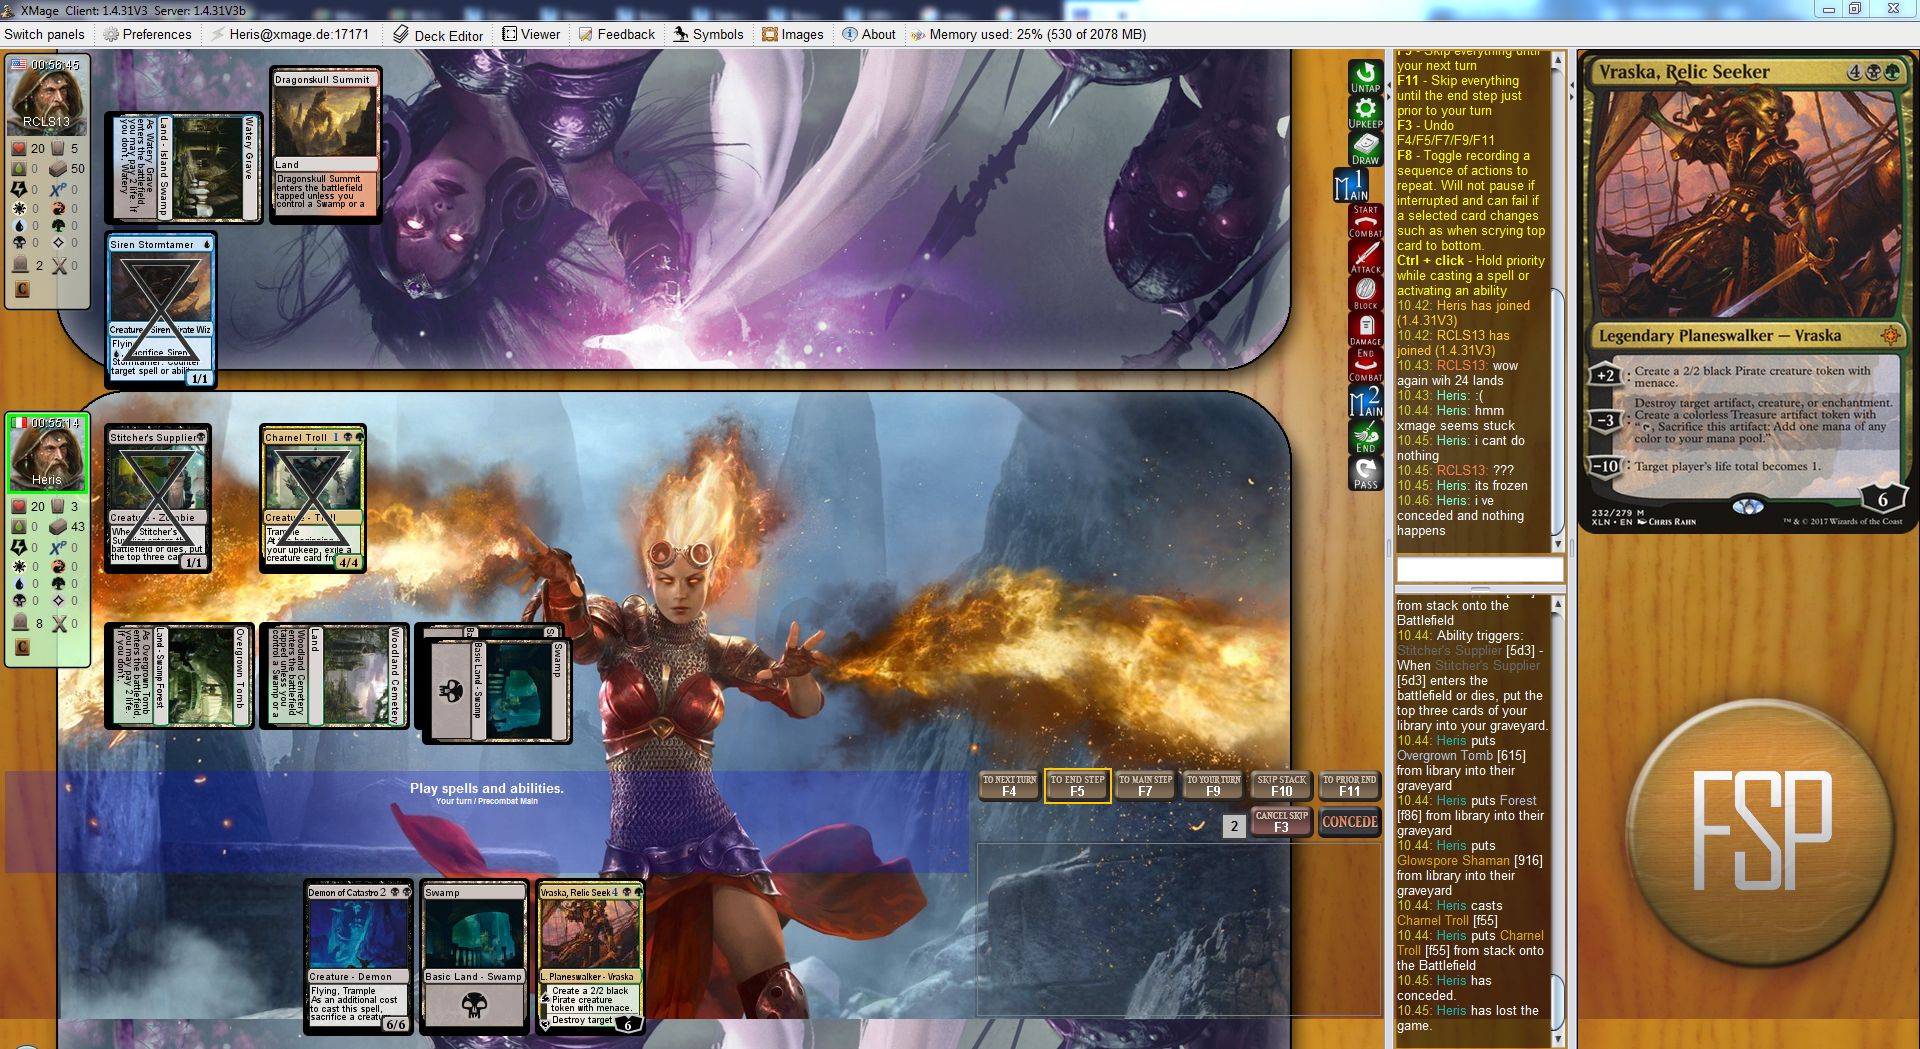Click the Untap phase icon
This screenshot has height=1049, width=1920.
pyautogui.click(x=1365, y=77)
